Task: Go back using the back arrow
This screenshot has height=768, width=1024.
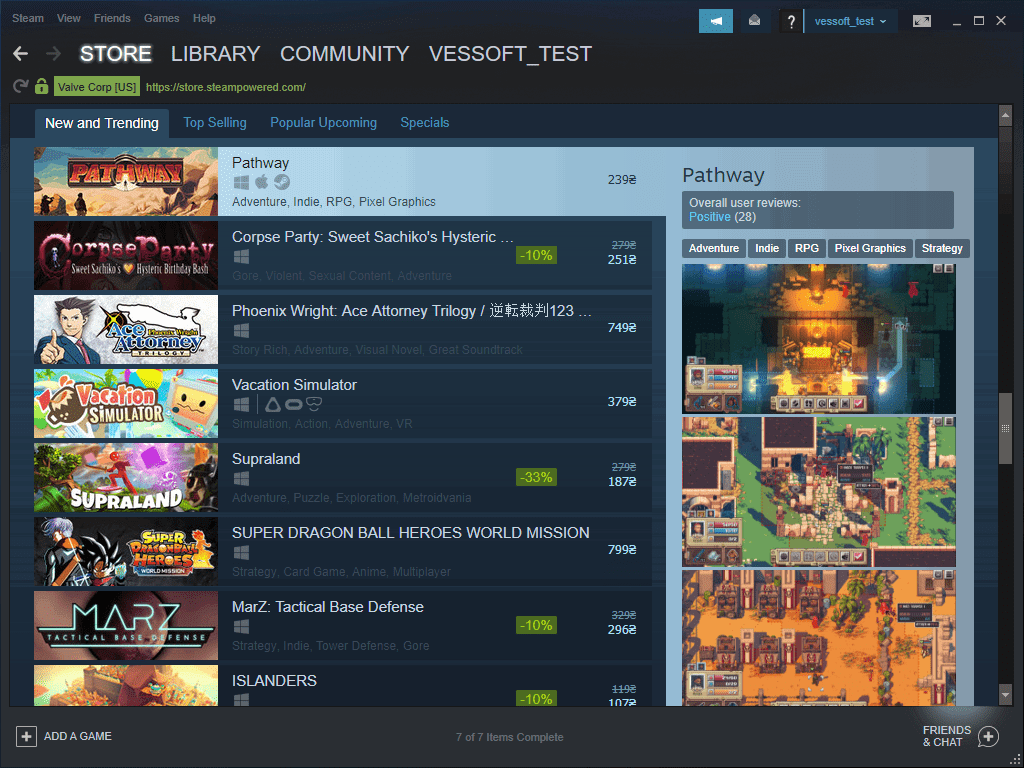Action: pyautogui.click(x=20, y=54)
